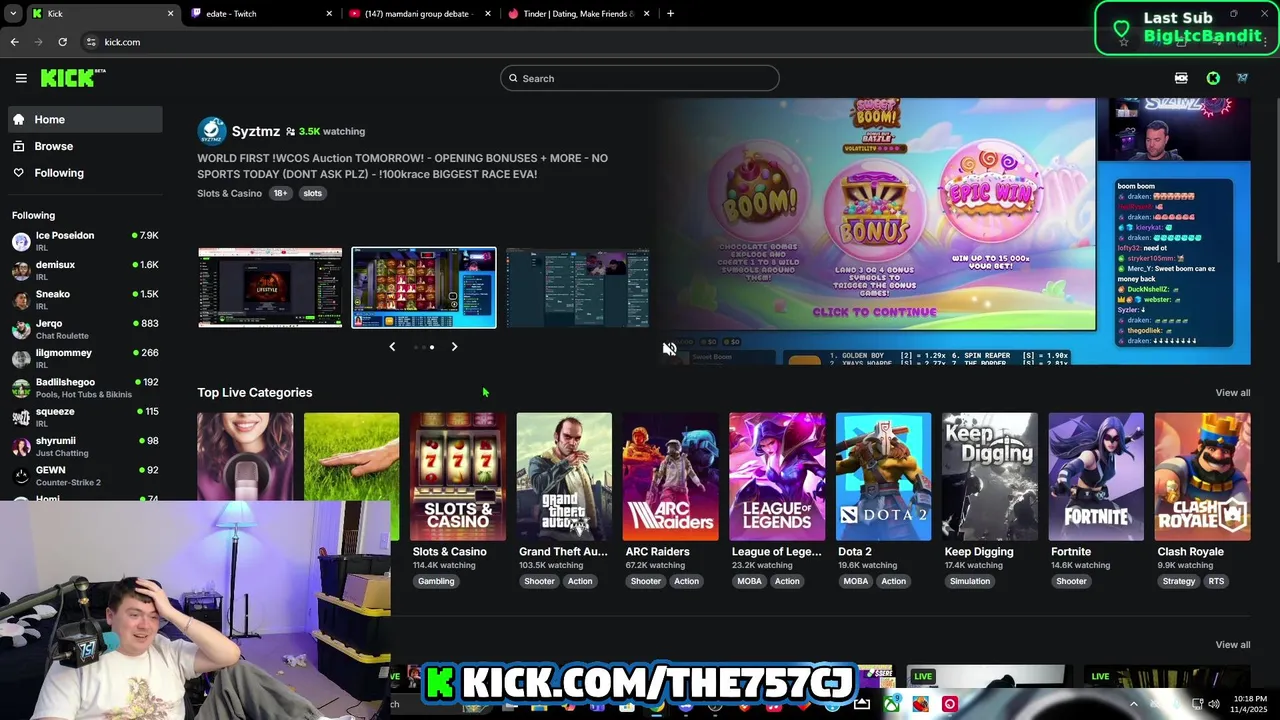This screenshot has height=720, width=1280.
Task: Click the RTS tag
Action: click(x=1216, y=581)
